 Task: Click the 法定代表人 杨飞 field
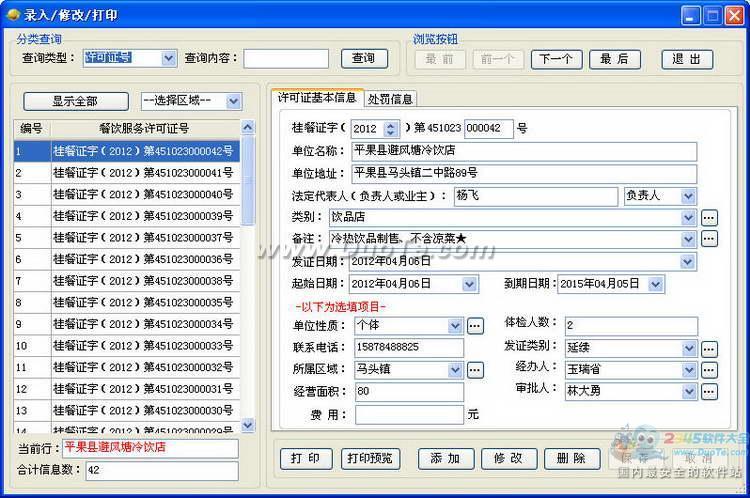[536, 196]
